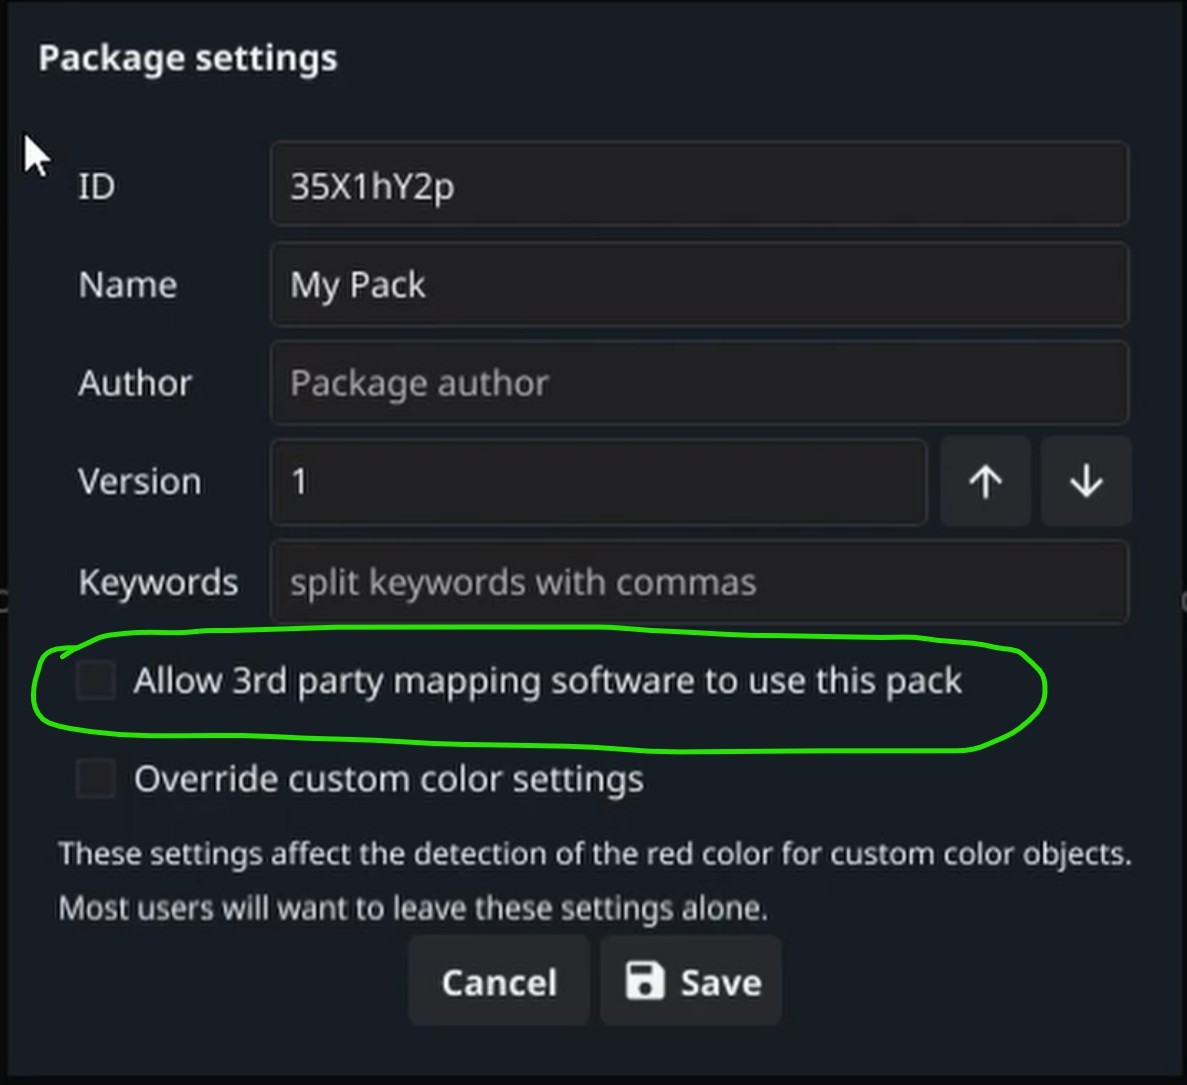
Task: Click the red color detection description text
Action: [594, 855]
